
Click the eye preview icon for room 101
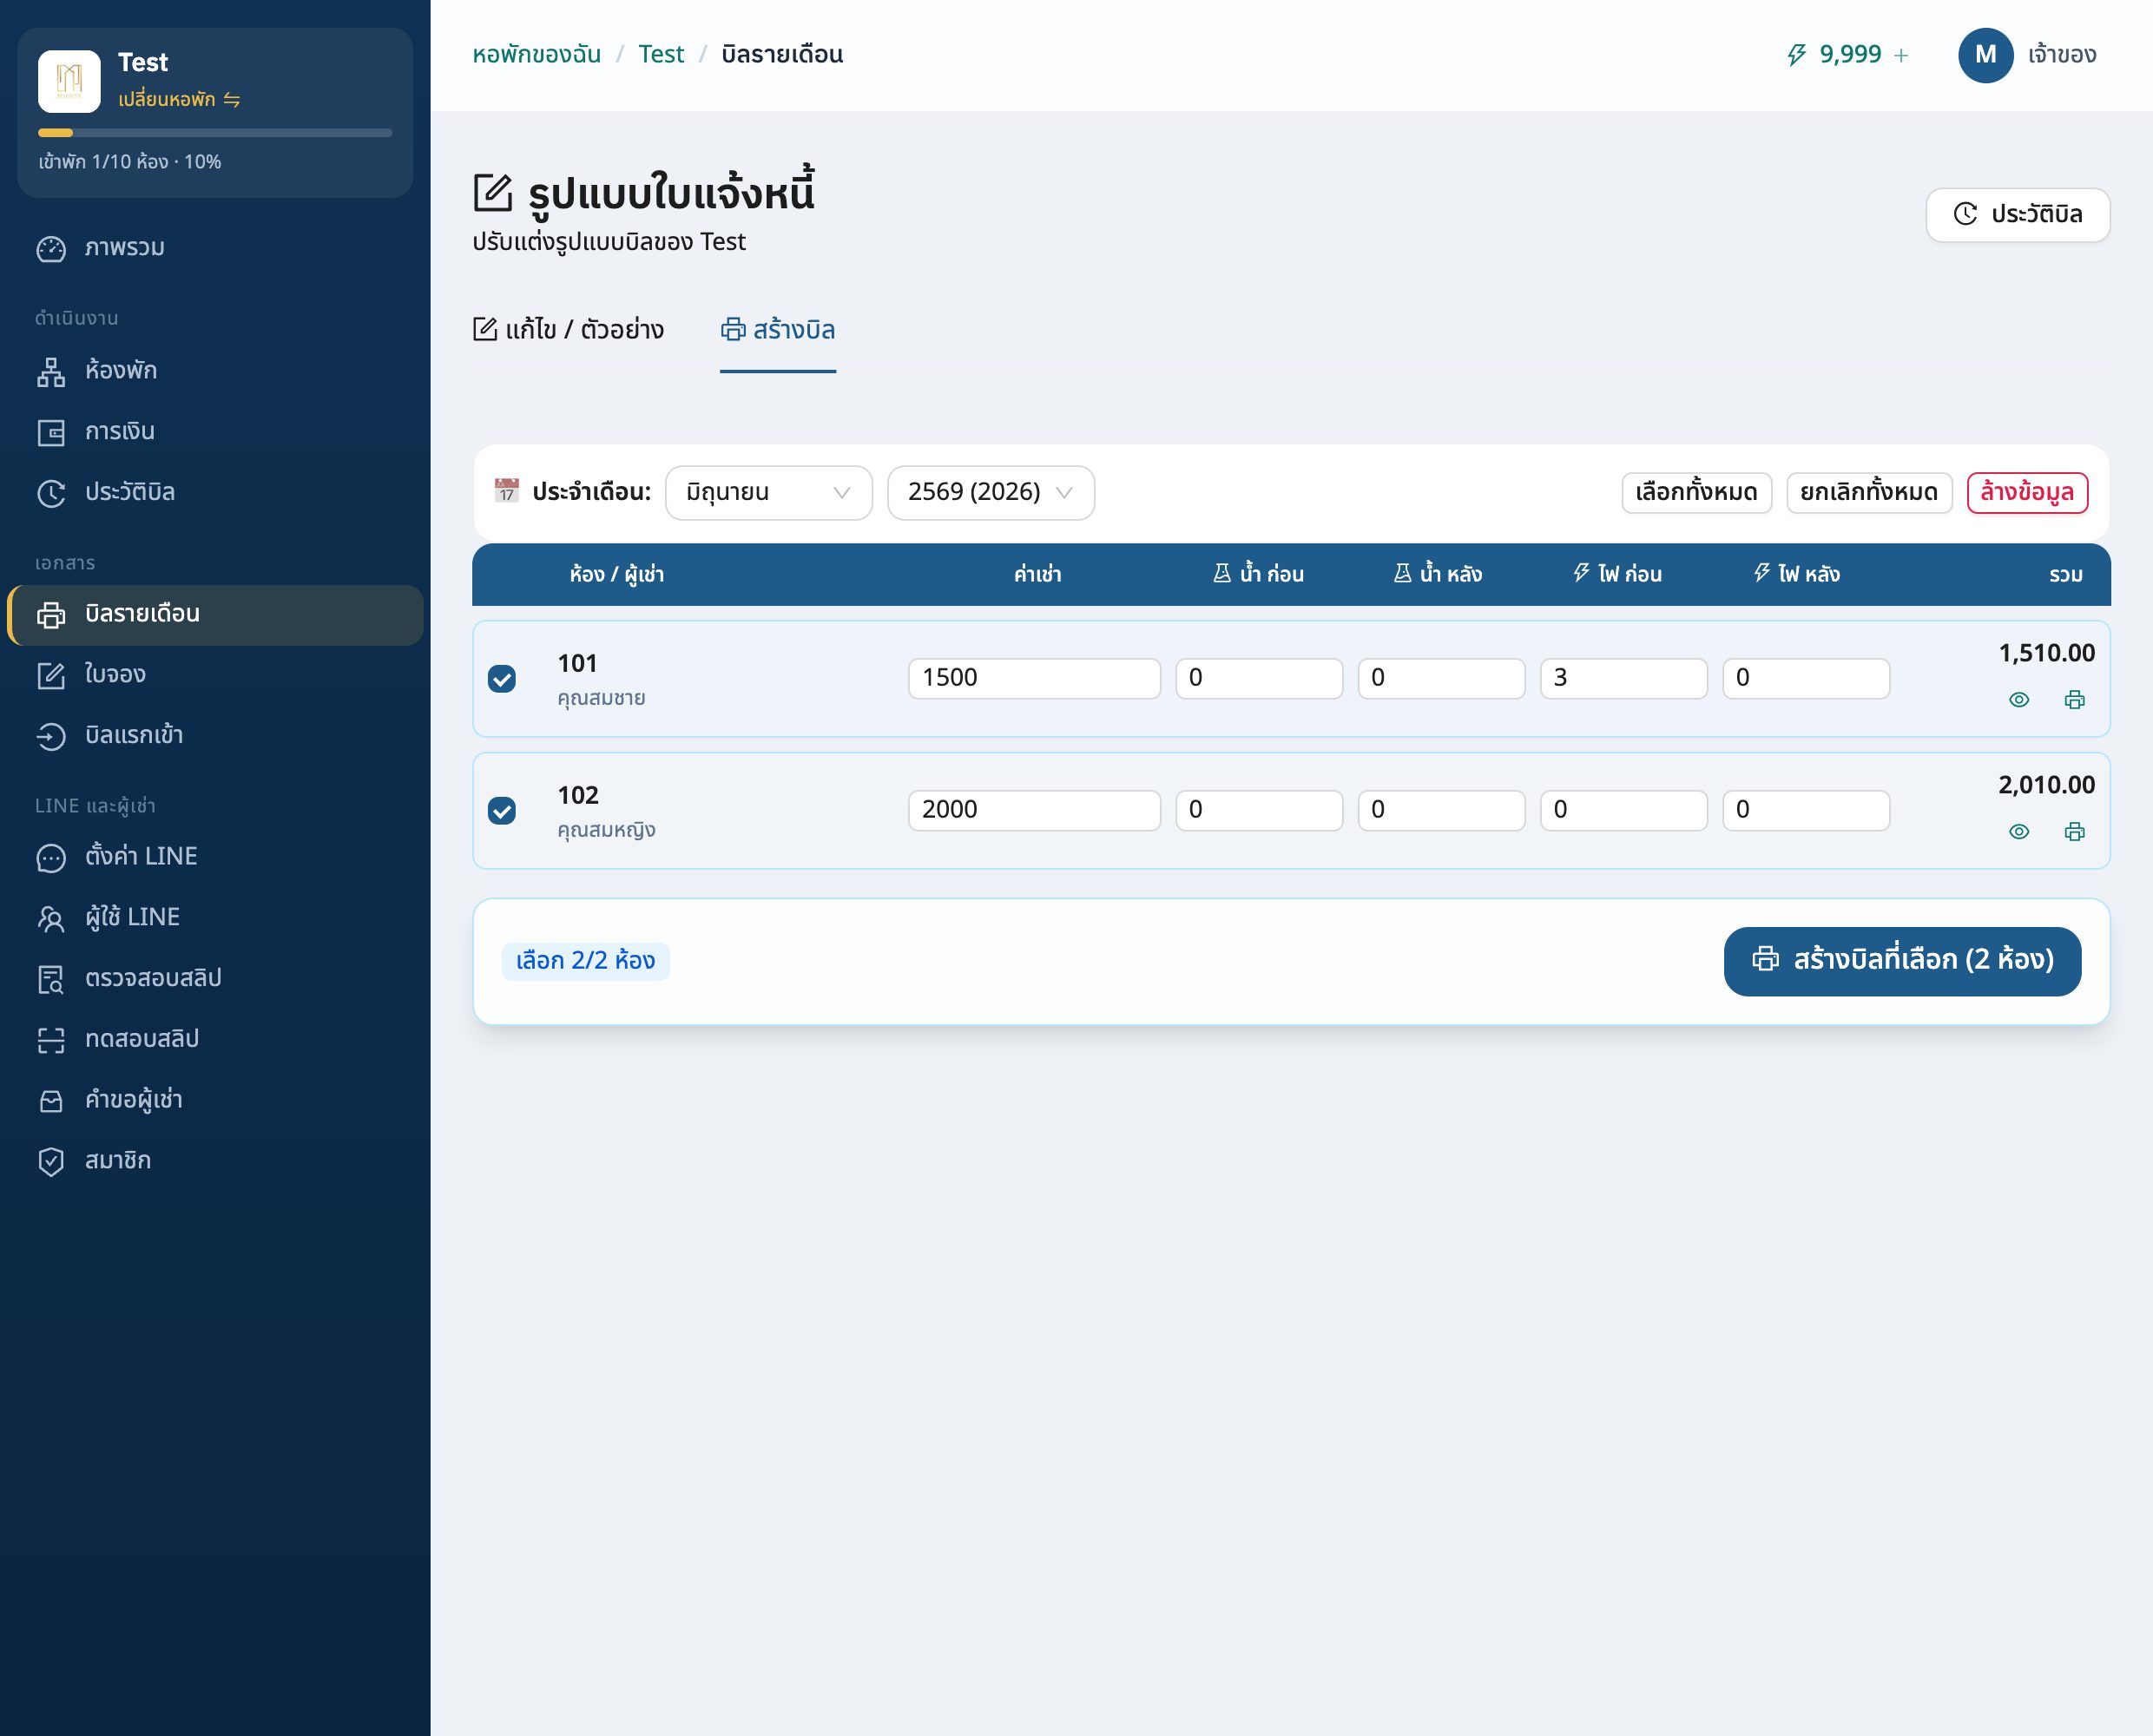pyautogui.click(x=2018, y=700)
